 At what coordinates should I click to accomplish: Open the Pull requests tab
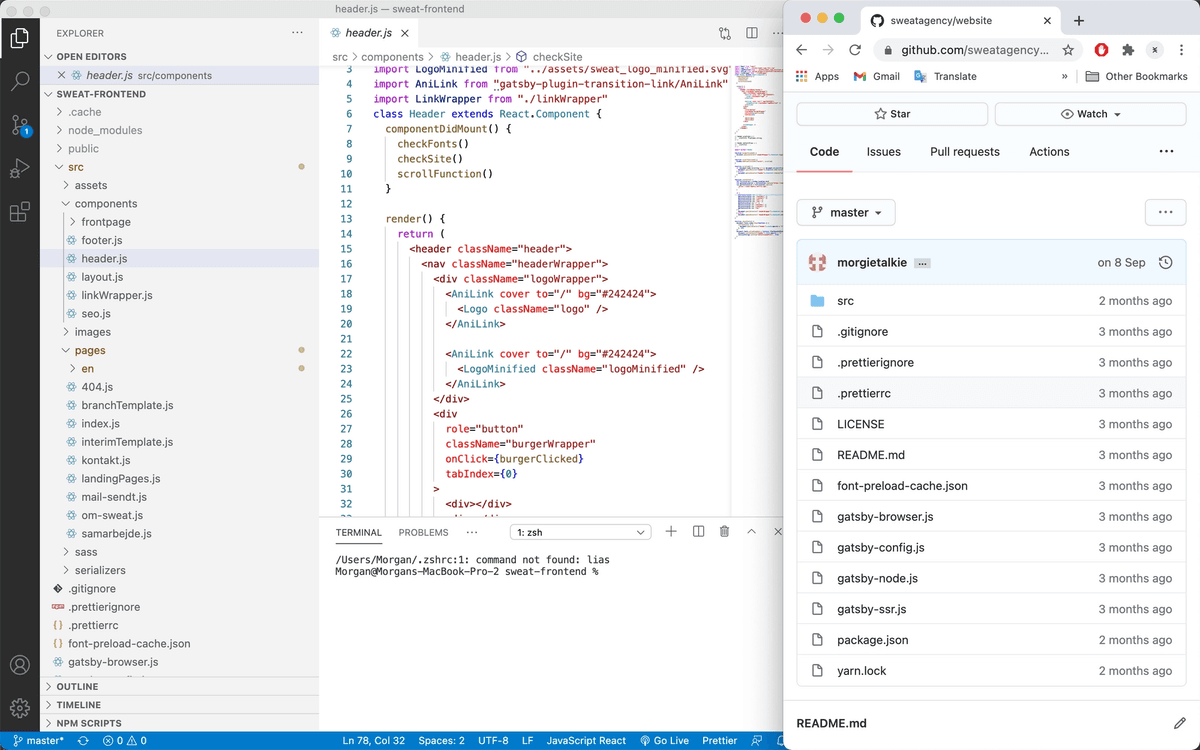(964, 152)
